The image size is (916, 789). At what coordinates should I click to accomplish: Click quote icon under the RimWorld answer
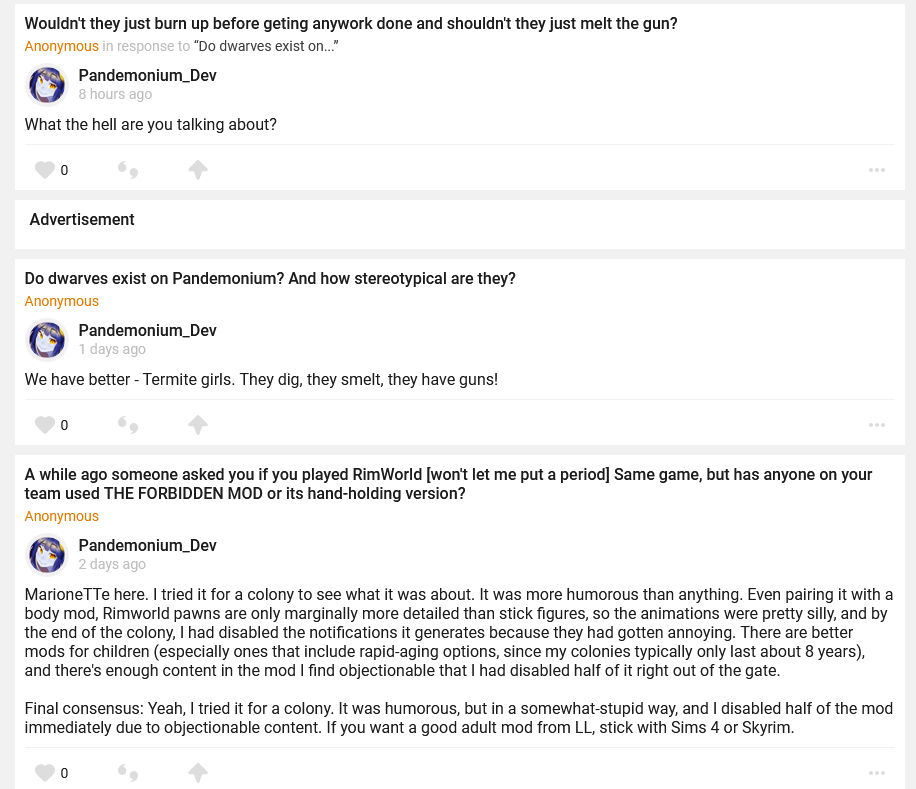(x=128, y=773)
